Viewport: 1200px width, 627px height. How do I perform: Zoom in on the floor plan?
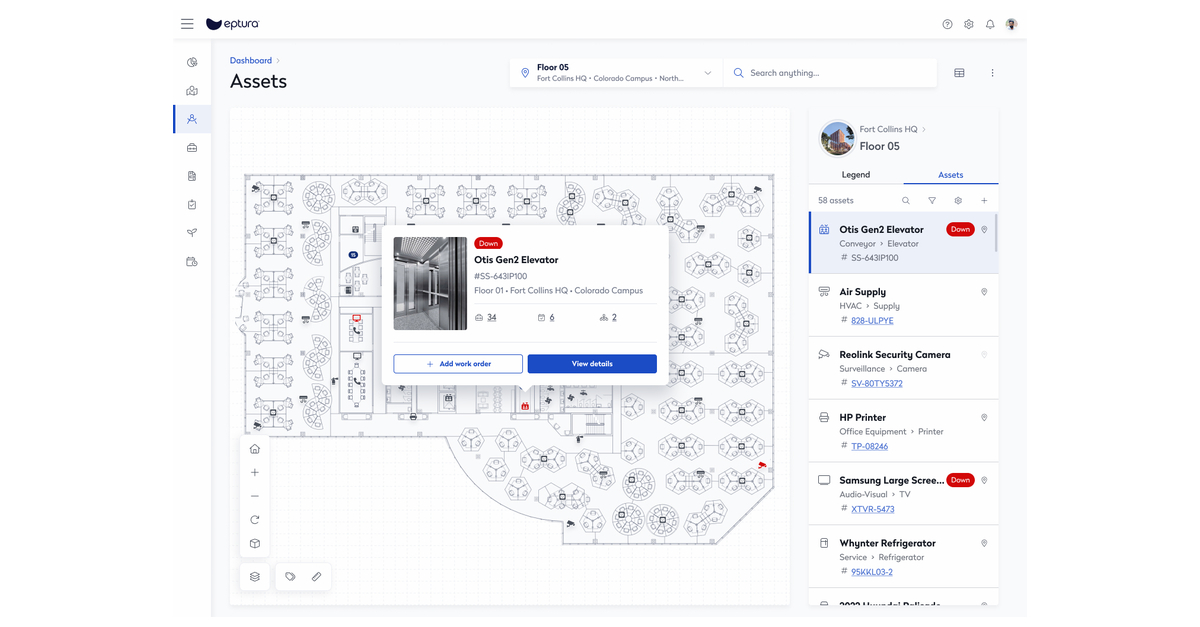tap(254, 471)
